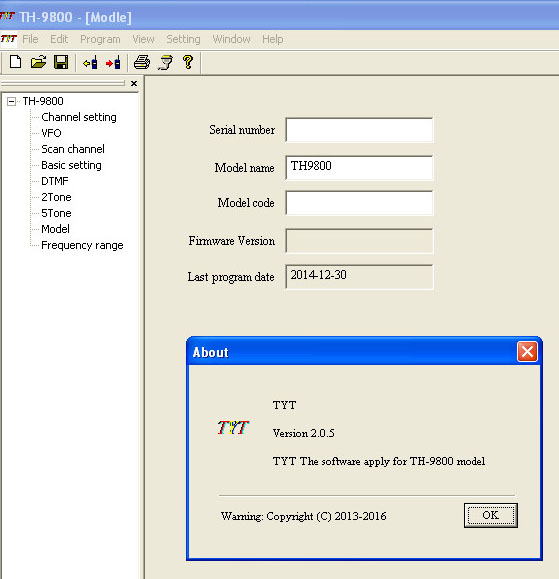
Task: Select DTMF in the tree
Action: point(55,181)
